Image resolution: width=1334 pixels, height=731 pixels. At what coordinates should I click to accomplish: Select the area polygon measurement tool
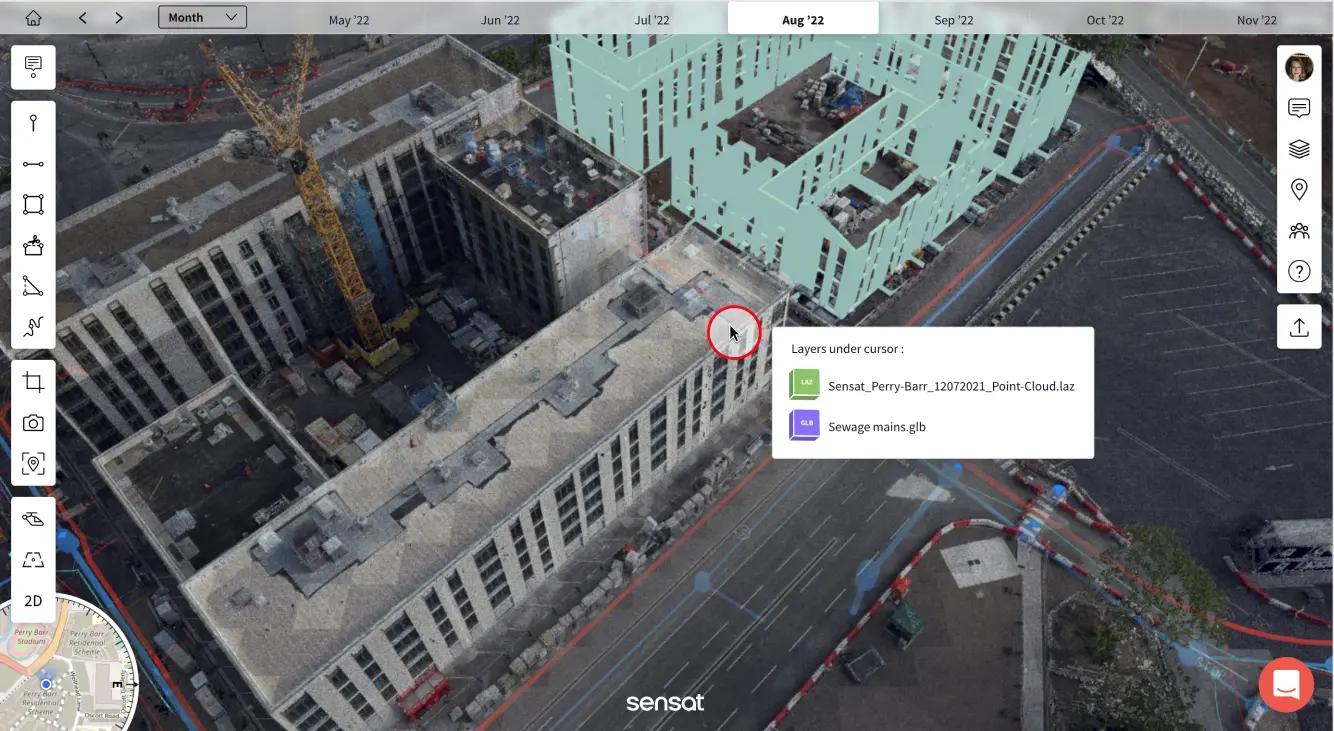tap(33, 205)
